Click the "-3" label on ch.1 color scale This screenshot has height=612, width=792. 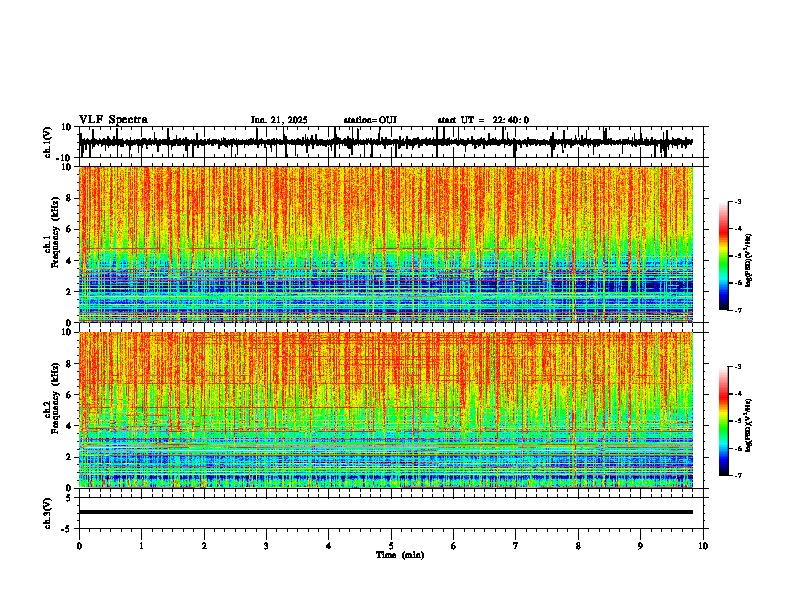click(x=737, y=201)
